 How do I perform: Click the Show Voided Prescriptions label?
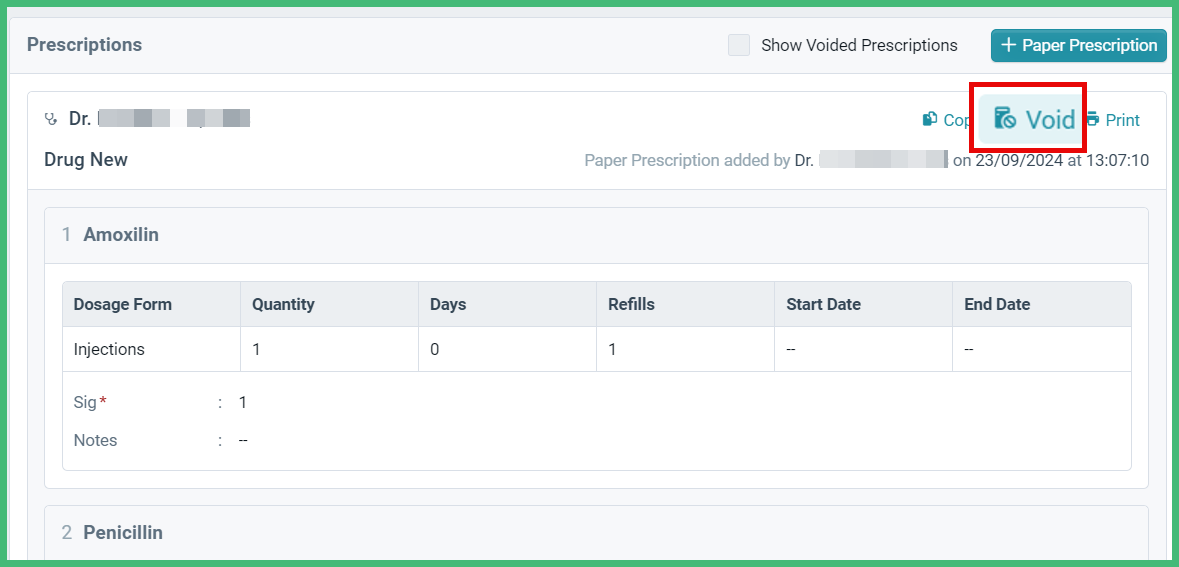point(859,45)
